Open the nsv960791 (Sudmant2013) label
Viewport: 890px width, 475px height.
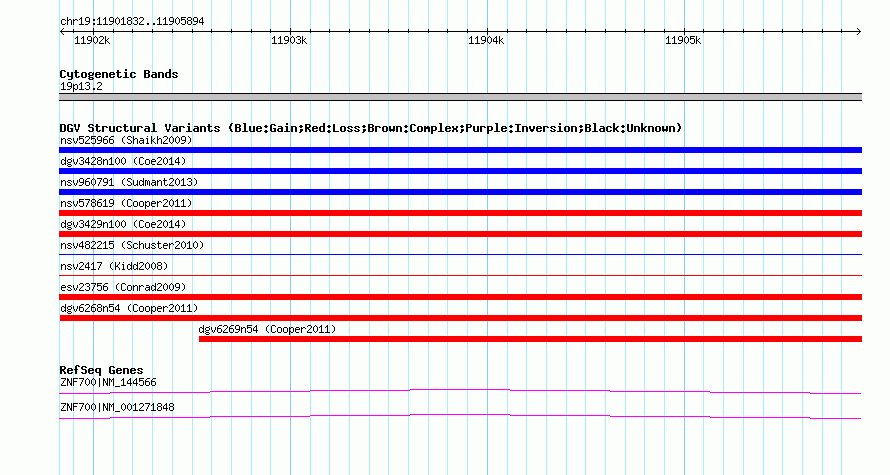point(129,182)
